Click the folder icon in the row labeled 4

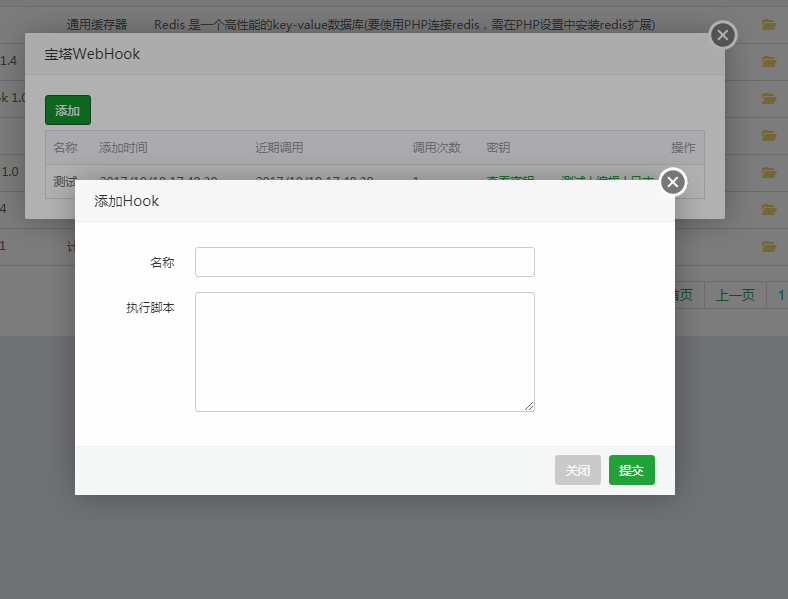769,209
